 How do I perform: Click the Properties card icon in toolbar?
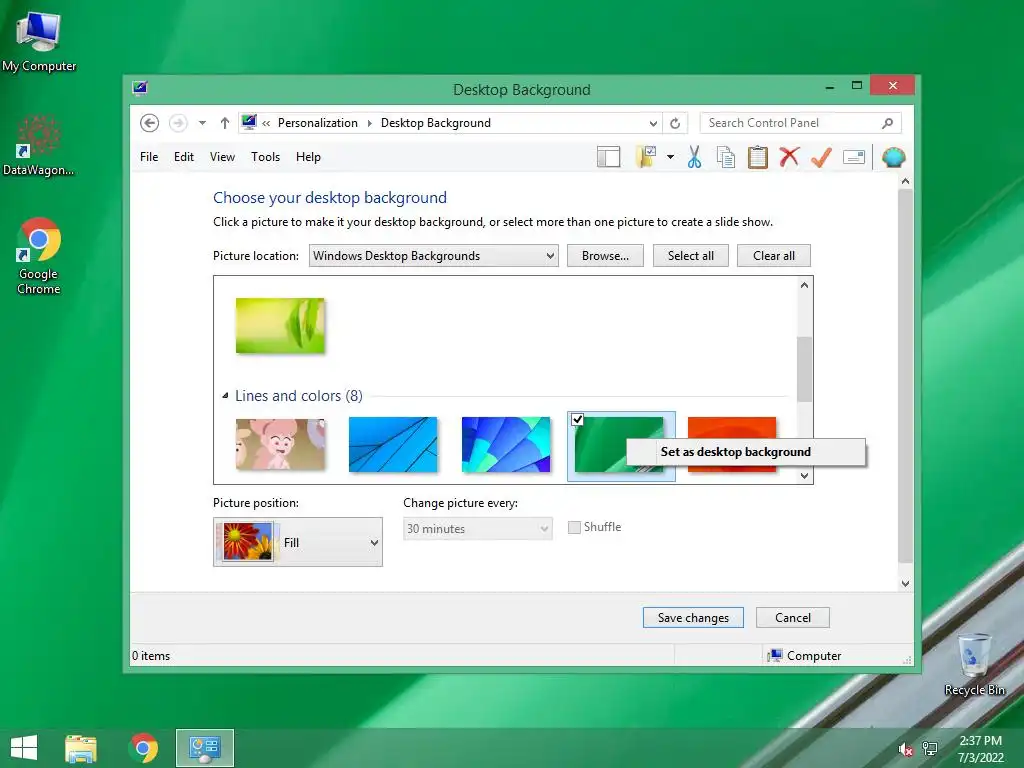854,157
